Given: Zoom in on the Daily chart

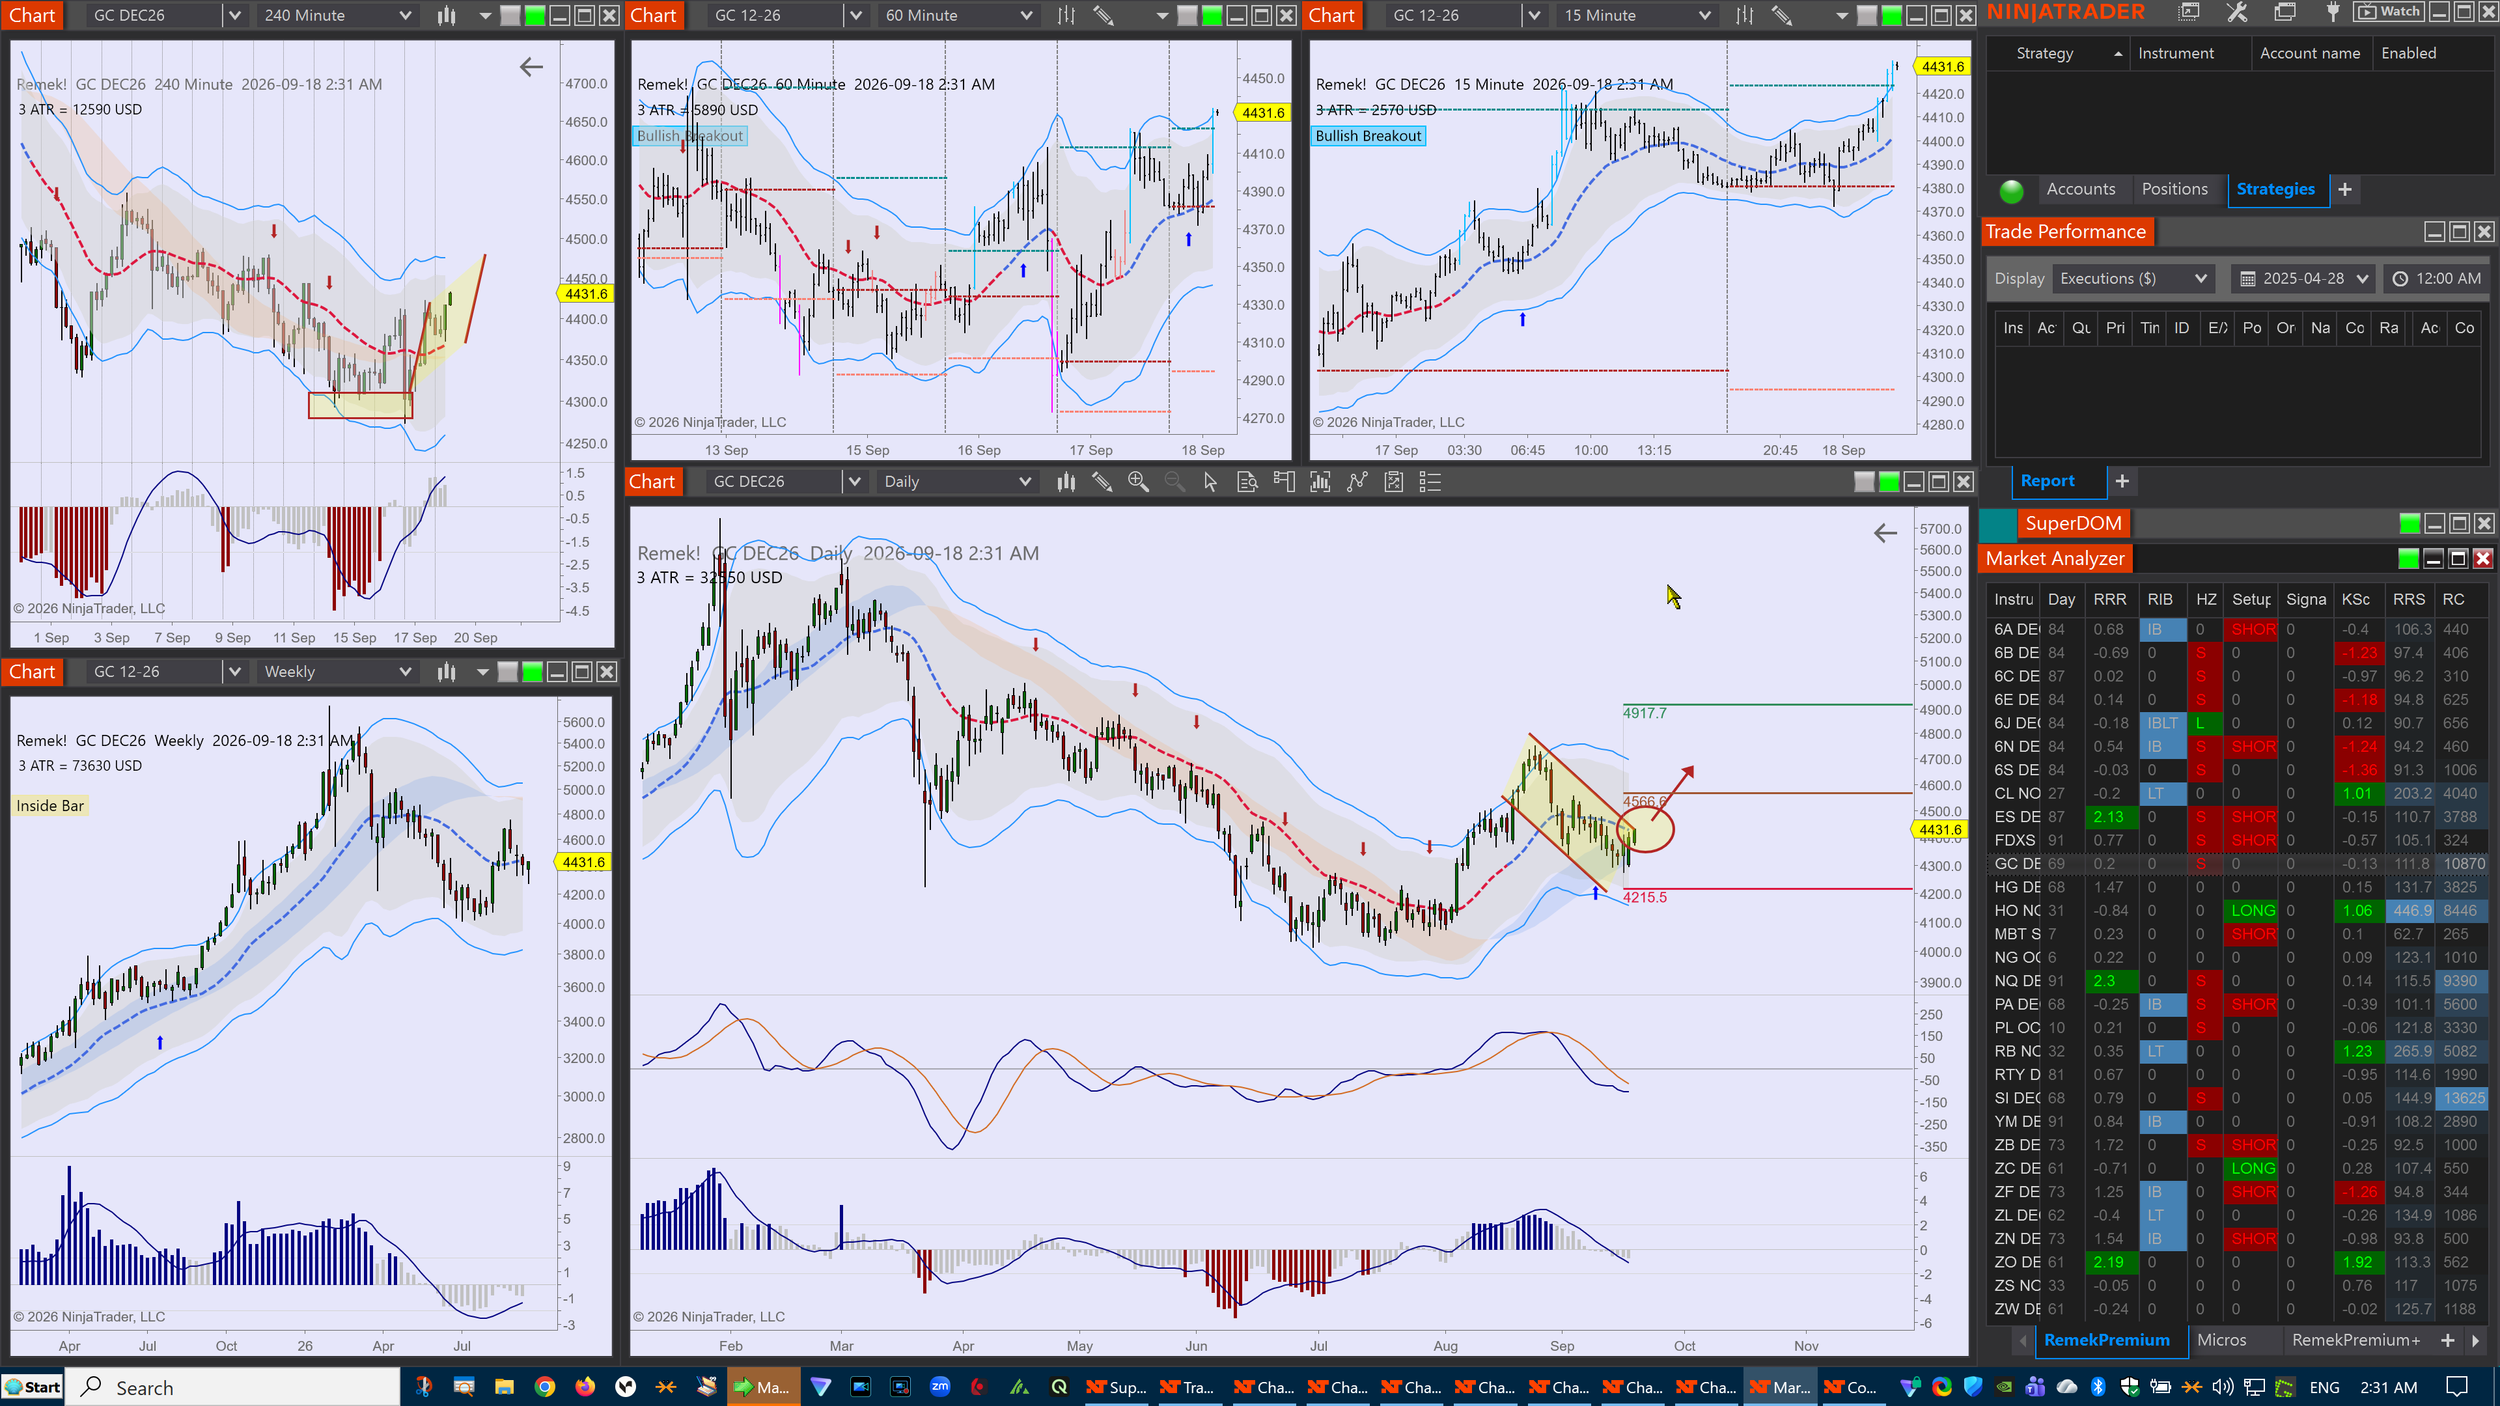Looking at the screenshot, I should pyautogui.click(x=1138, y=482).
